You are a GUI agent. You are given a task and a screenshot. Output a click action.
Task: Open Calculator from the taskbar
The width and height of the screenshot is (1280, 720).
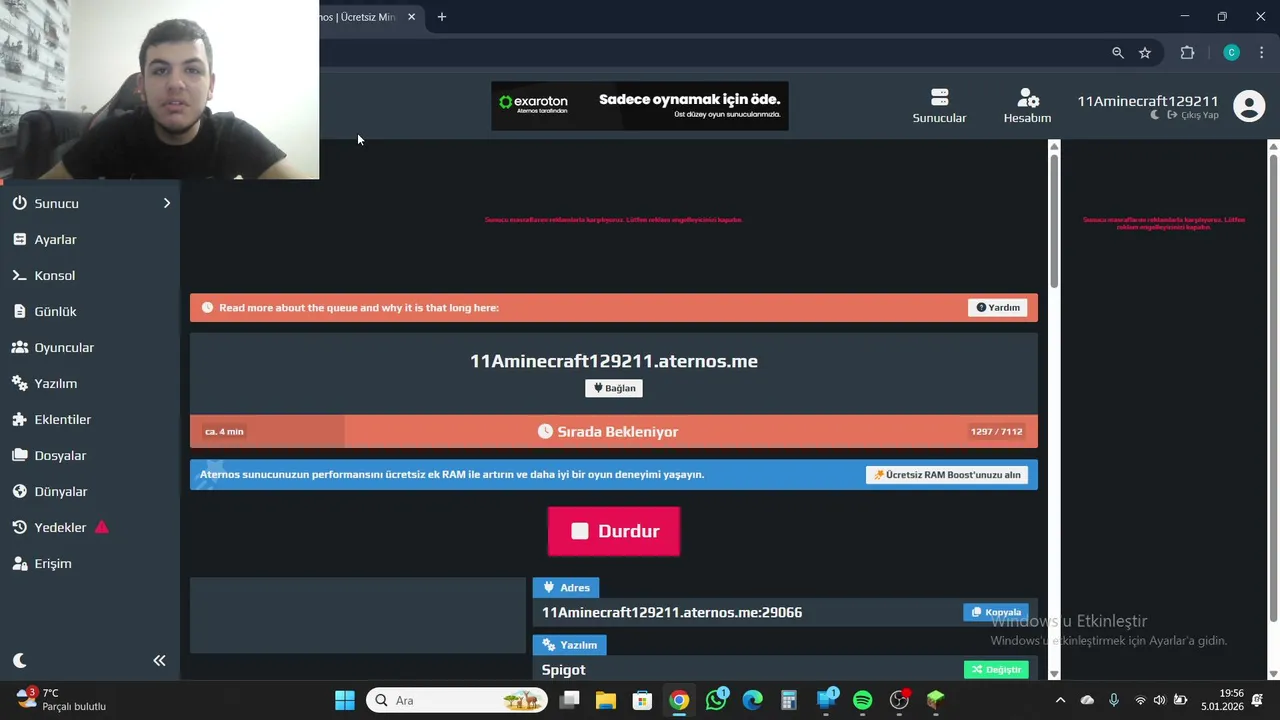point(789,700)
